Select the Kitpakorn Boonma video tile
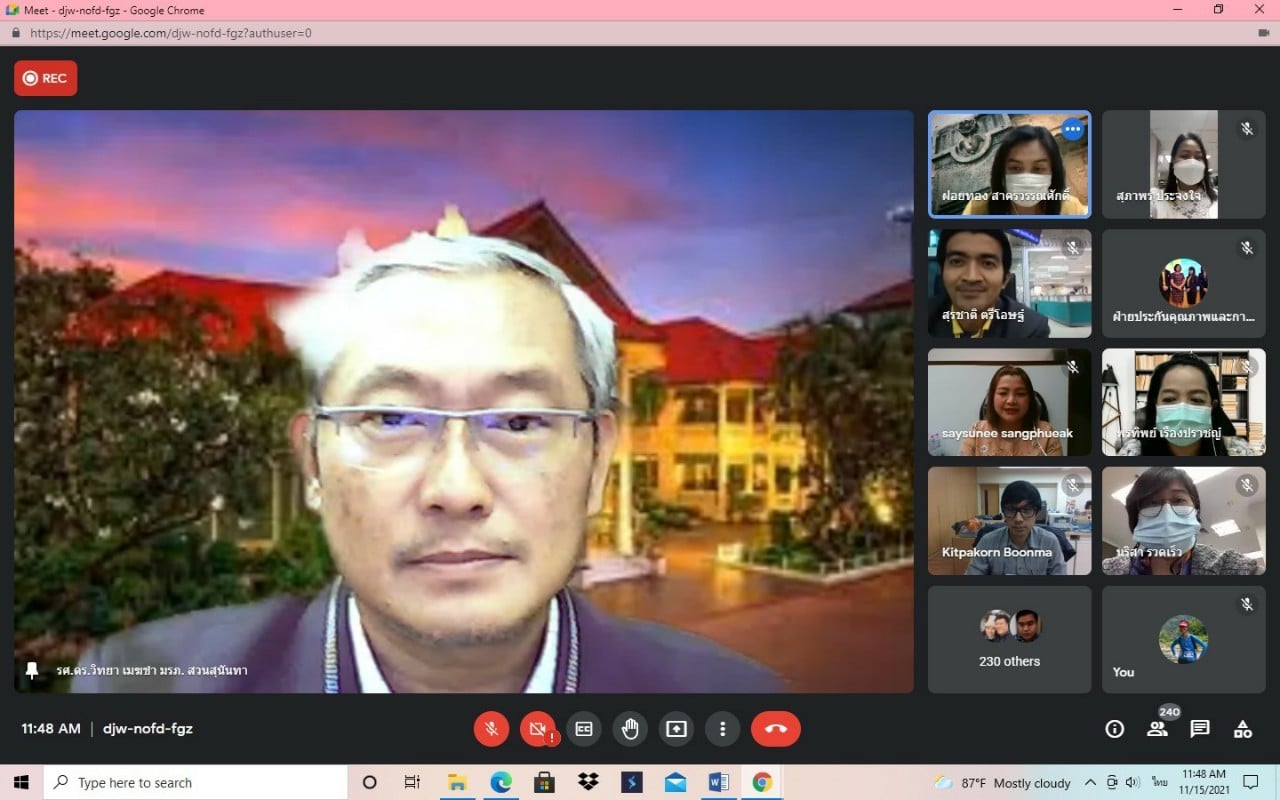This screenshot has width=1280, height=800. pyautogui.click(x=1009, y=520)
